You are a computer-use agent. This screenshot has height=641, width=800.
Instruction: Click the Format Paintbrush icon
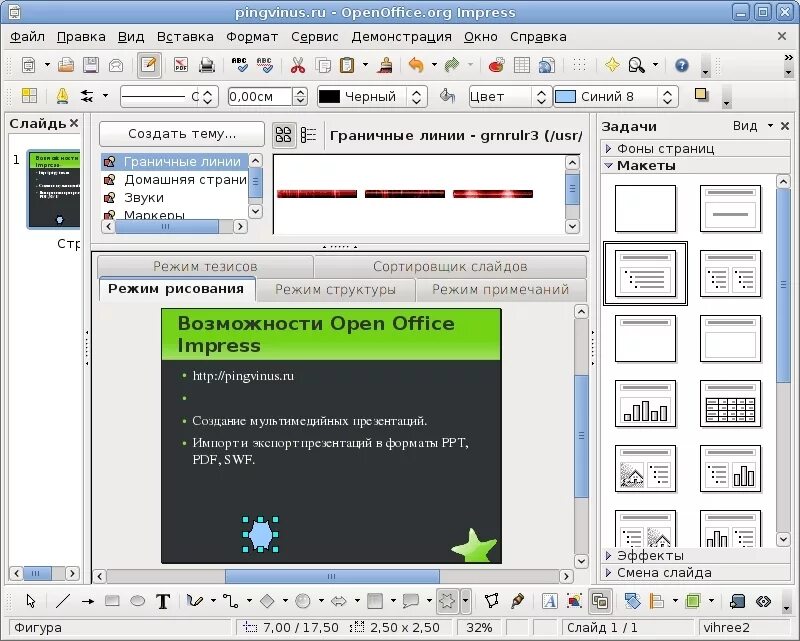click(385, 65)
